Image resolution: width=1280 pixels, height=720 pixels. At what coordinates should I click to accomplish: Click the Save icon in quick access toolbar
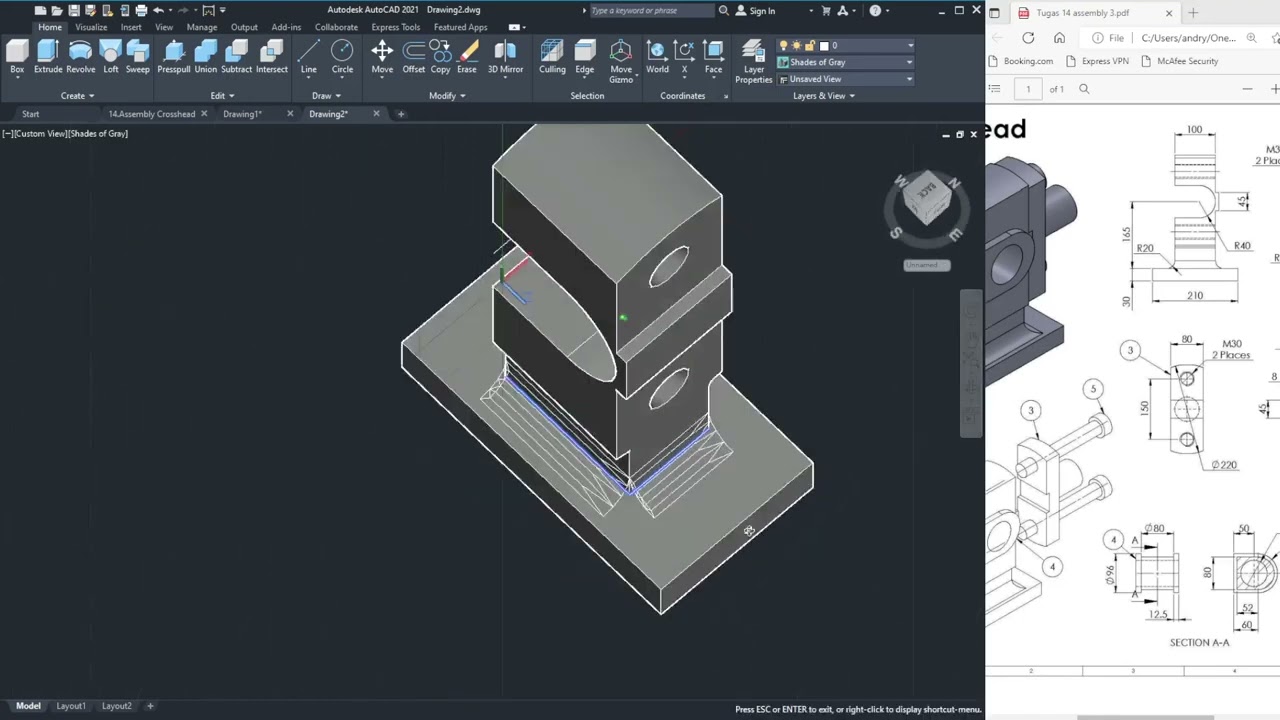click(x=73, y=10)
